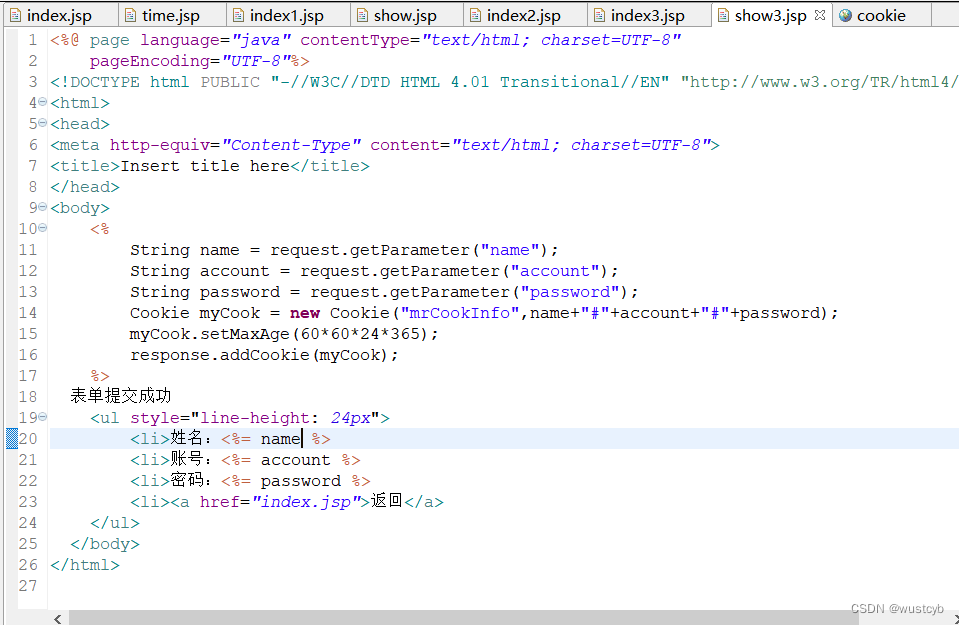Click the index3.jsp file icon
This screenshot has width=959, height=625.
[x=599, y=15]
